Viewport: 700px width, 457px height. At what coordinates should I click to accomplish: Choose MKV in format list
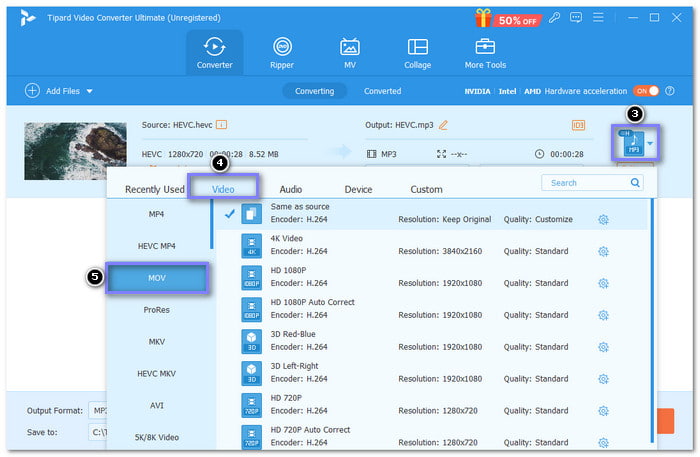(157, 342)
